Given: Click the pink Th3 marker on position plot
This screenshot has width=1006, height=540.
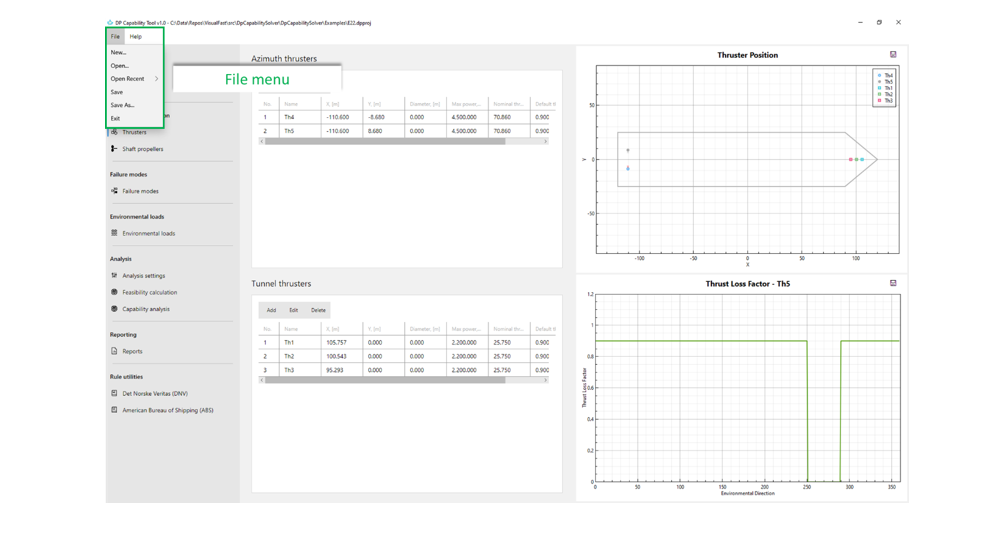Looking at the screenshot, I should [x=851, y=160].
